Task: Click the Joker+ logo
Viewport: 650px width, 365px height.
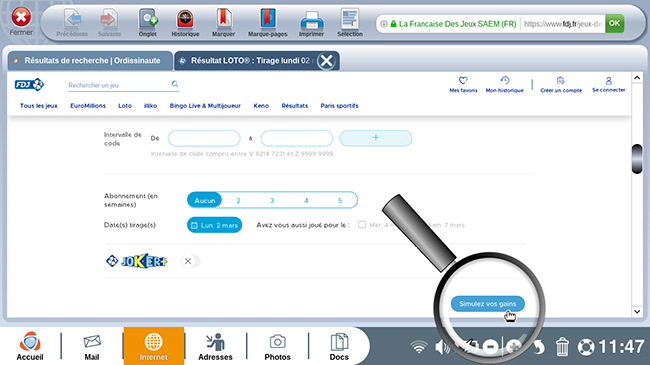Action: pos(137,261)
